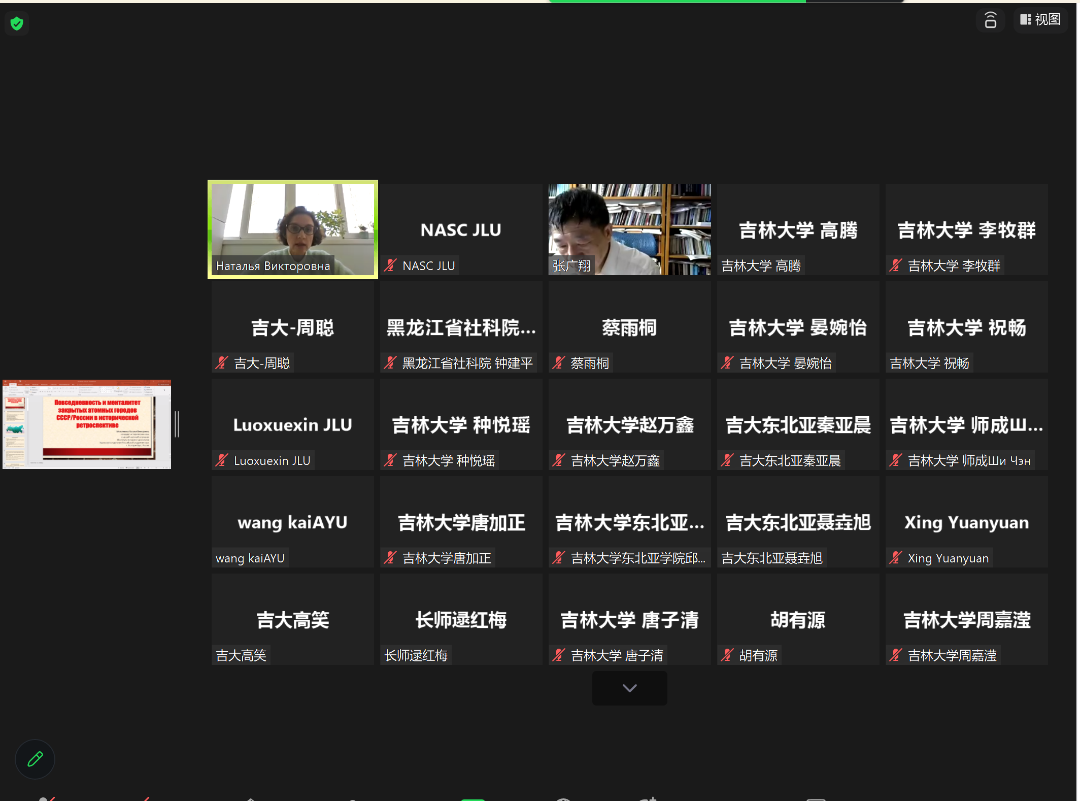Open the 视图 view layout dropdown
1080x801 pixels.
tap(1040, 19)
